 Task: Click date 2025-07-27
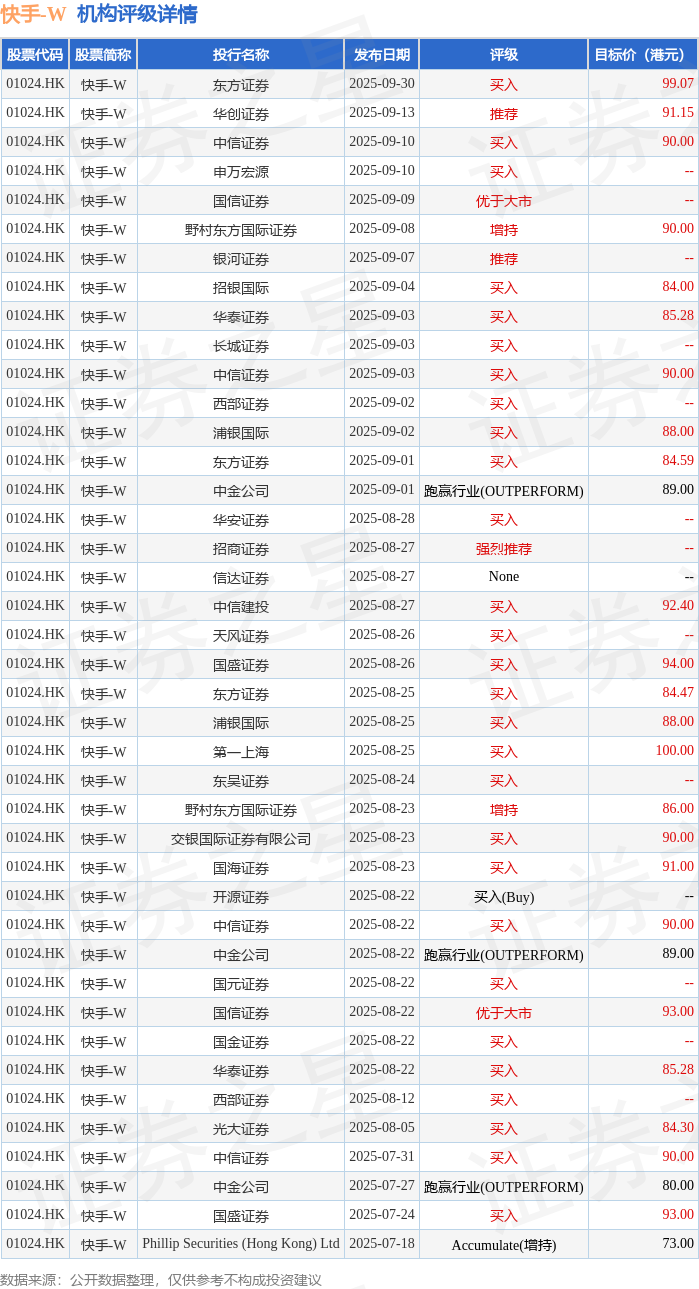382,1186
